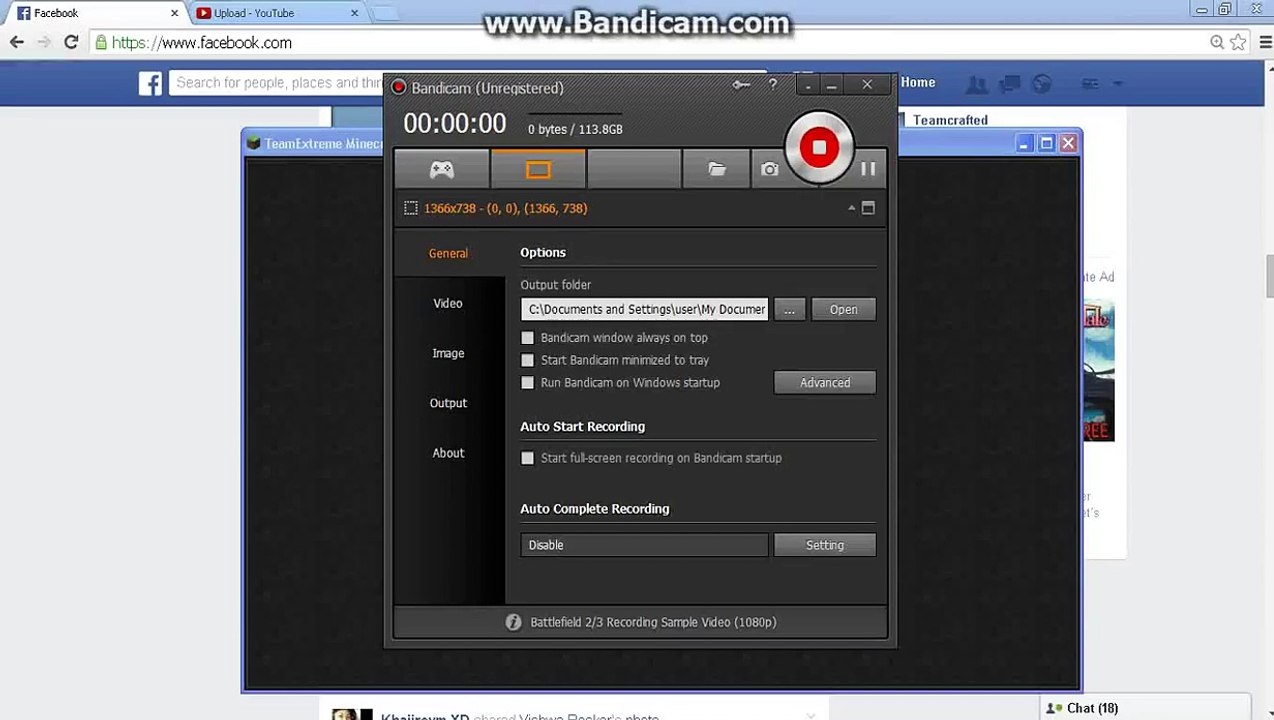
Task: Open a new browser tab
Action: tap(385, 13)
